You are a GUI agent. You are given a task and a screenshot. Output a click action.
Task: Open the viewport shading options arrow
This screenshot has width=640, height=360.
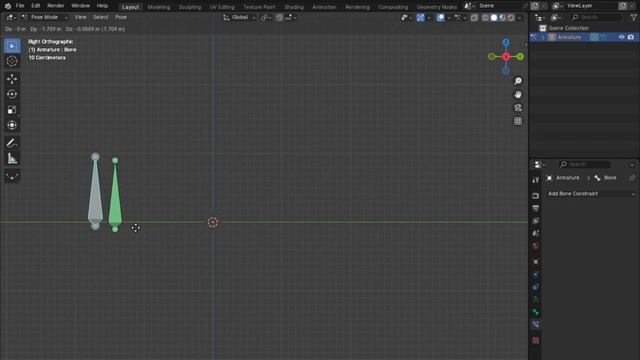pos(520,18)
